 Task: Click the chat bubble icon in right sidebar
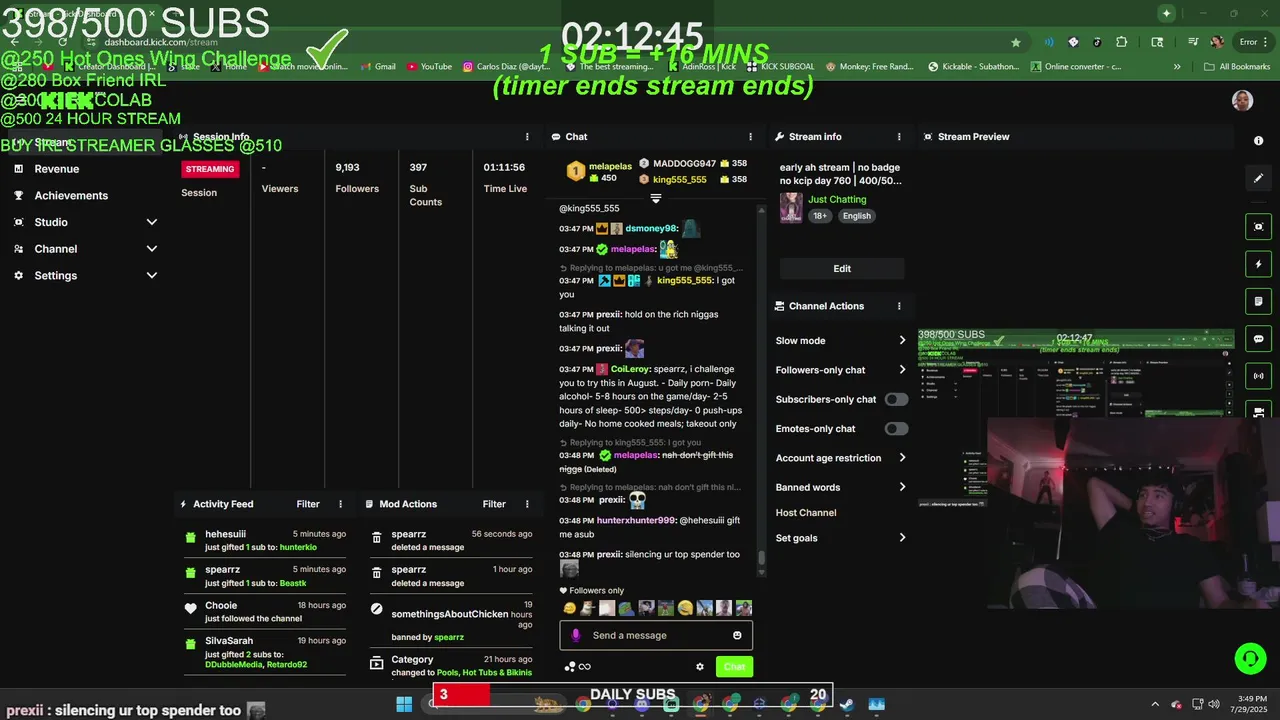(1259, 339)
